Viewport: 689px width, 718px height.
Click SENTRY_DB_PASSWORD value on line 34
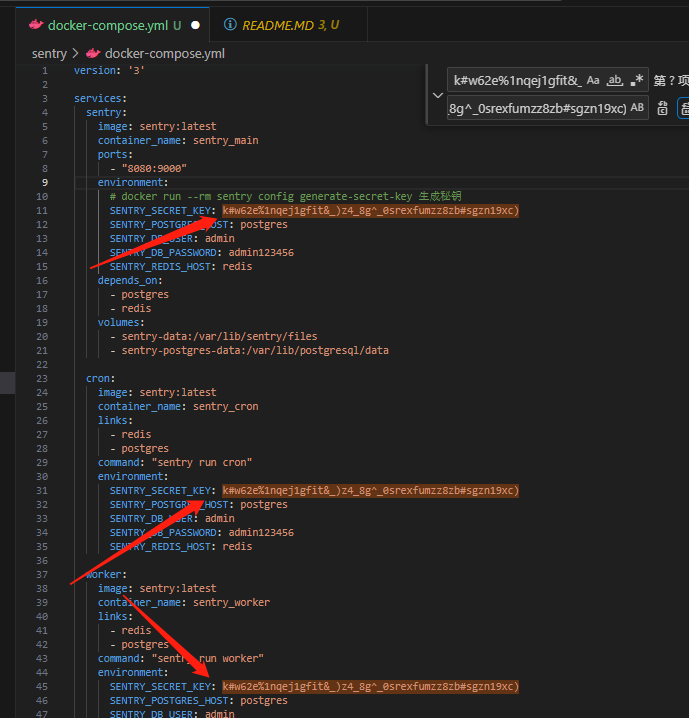[x=261, y=533]
